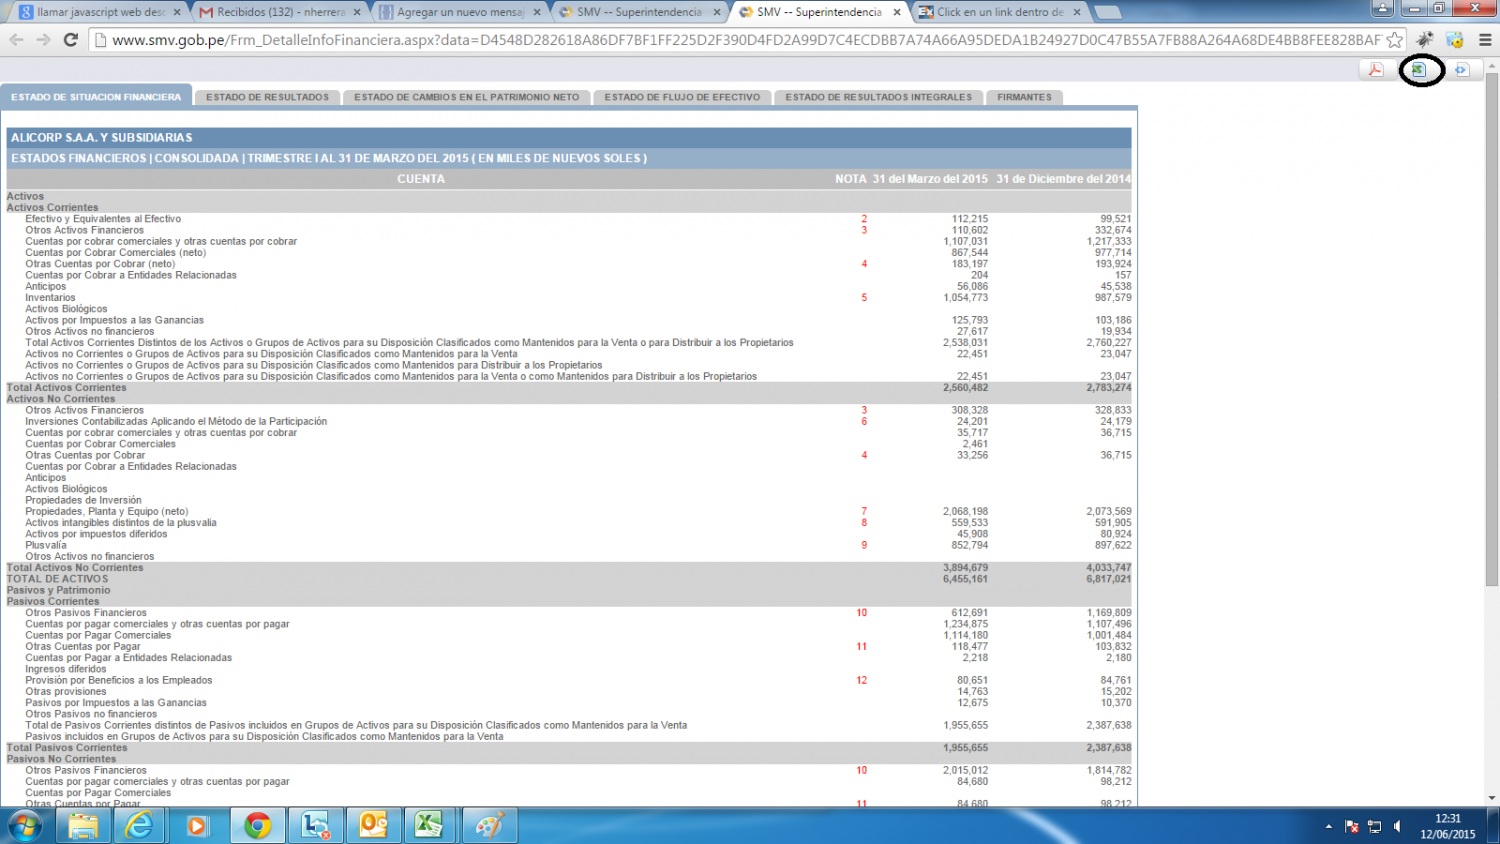Click 'Total Activos Corrientes' row label
1500x844 pixels.
tap(66, 388)
